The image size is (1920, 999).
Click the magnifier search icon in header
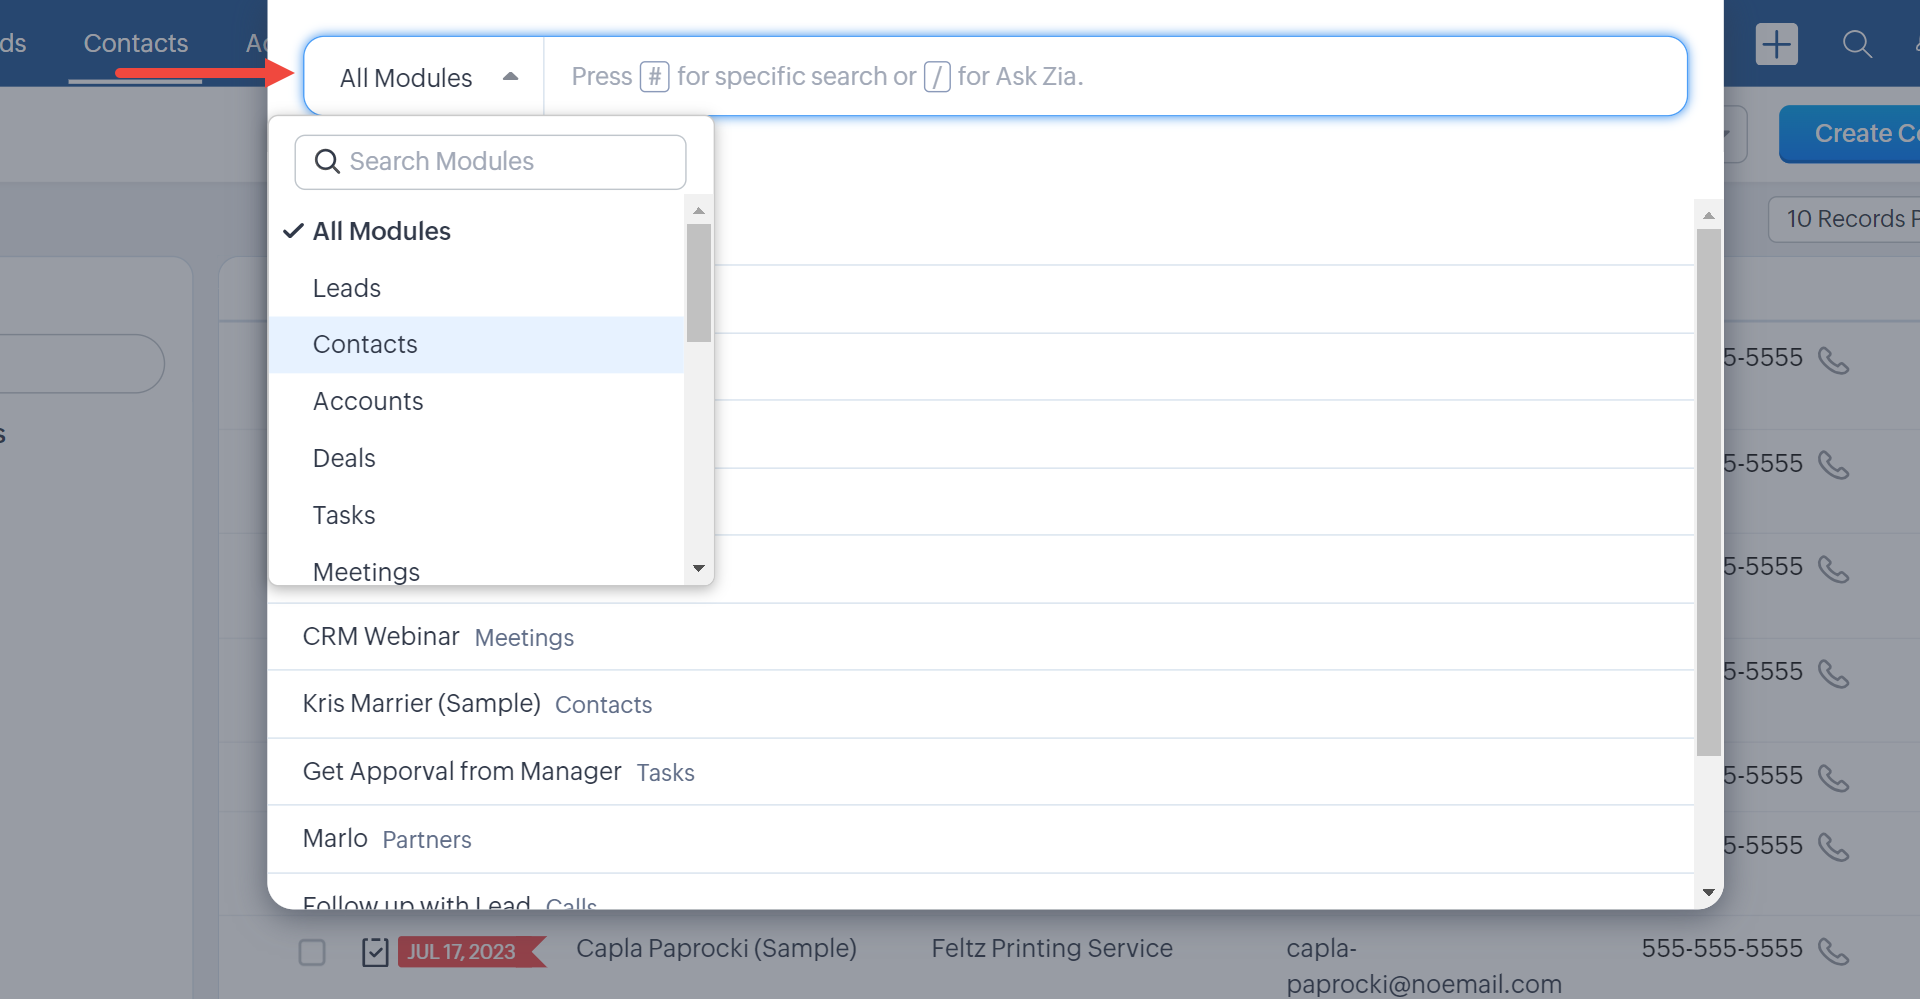[1857, 44]
